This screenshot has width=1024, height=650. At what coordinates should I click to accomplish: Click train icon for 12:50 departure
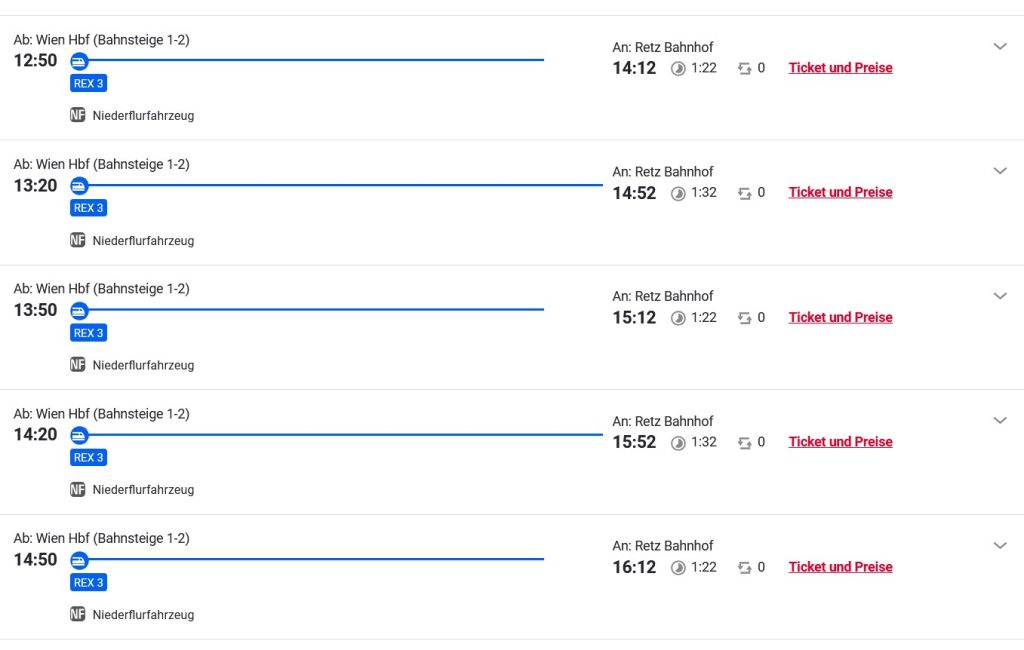pyautogui.click(x=79, y=61)
